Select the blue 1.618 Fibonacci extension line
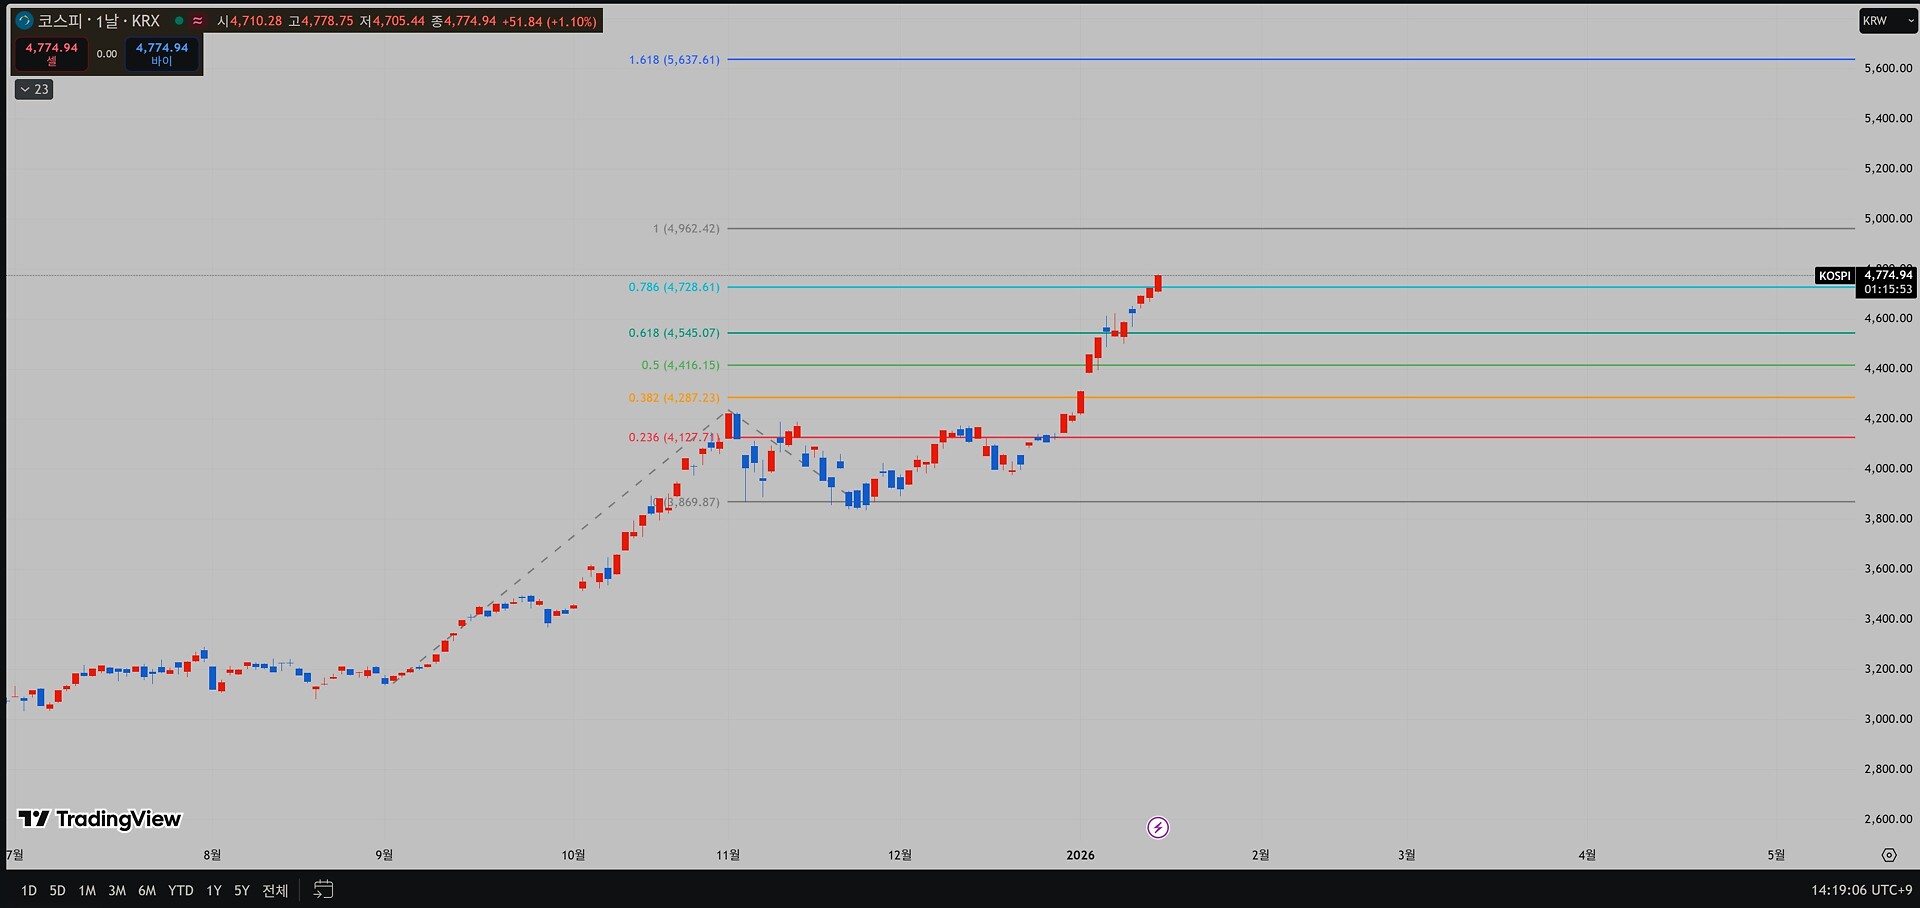1920x908 pixels. 1290,59
